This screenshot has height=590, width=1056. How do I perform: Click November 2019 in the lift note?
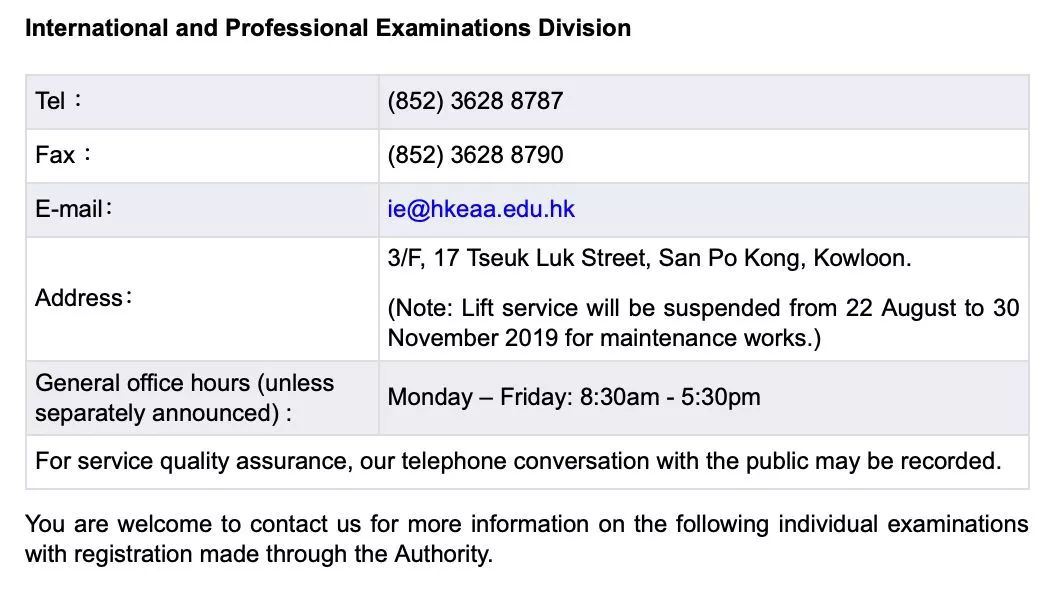pyautogui.click(x=473, y=337)
